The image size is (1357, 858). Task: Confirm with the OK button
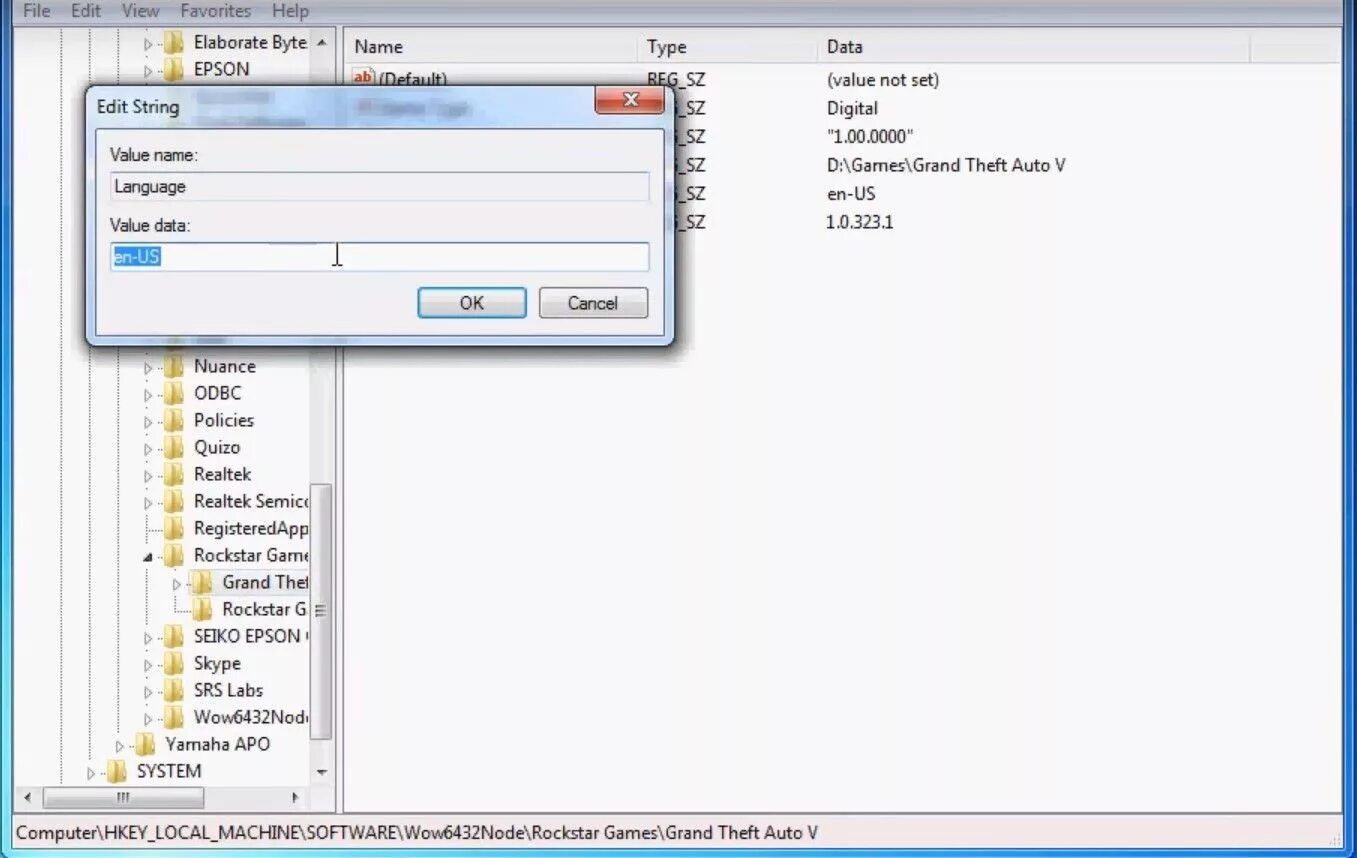pos(472,303)
